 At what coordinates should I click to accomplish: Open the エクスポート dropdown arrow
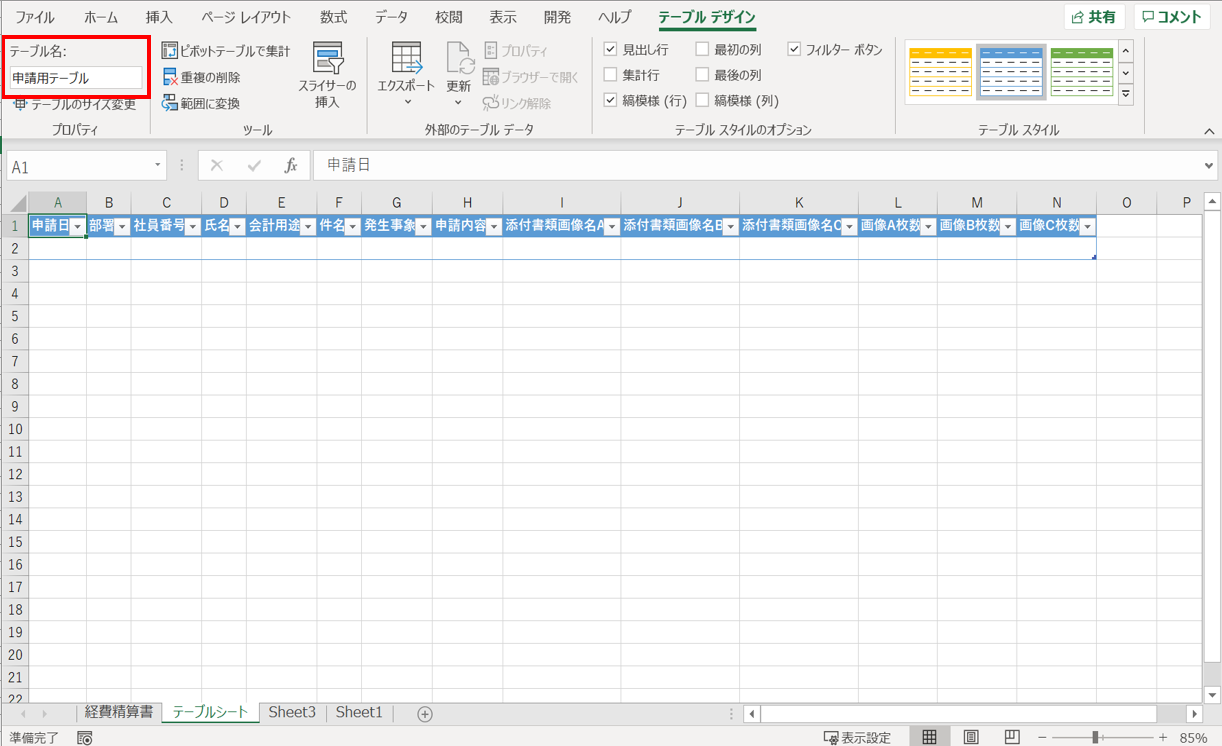click(x=407, y=102)
